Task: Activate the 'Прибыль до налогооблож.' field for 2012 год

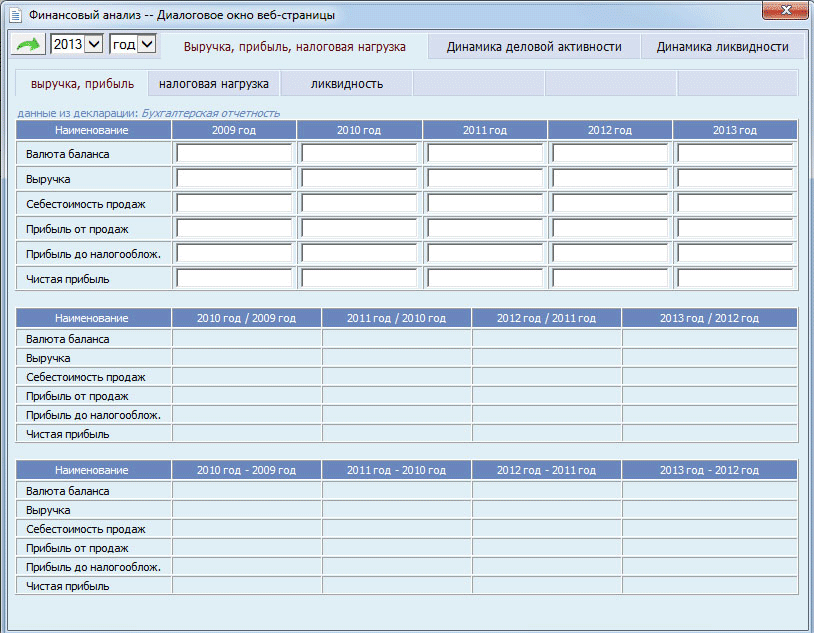Action: 610,253
